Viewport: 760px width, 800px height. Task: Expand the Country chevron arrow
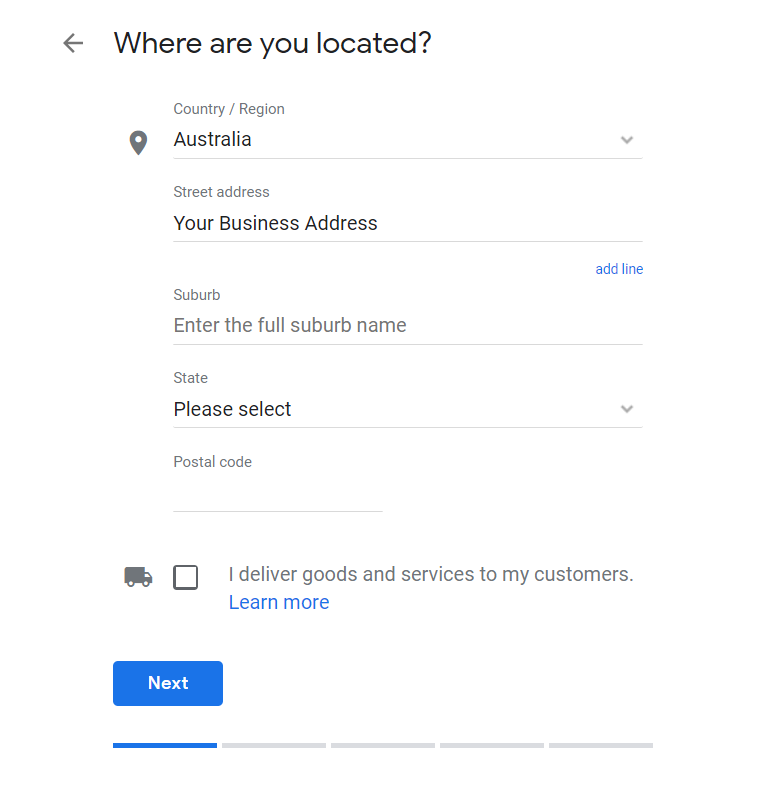627,139
